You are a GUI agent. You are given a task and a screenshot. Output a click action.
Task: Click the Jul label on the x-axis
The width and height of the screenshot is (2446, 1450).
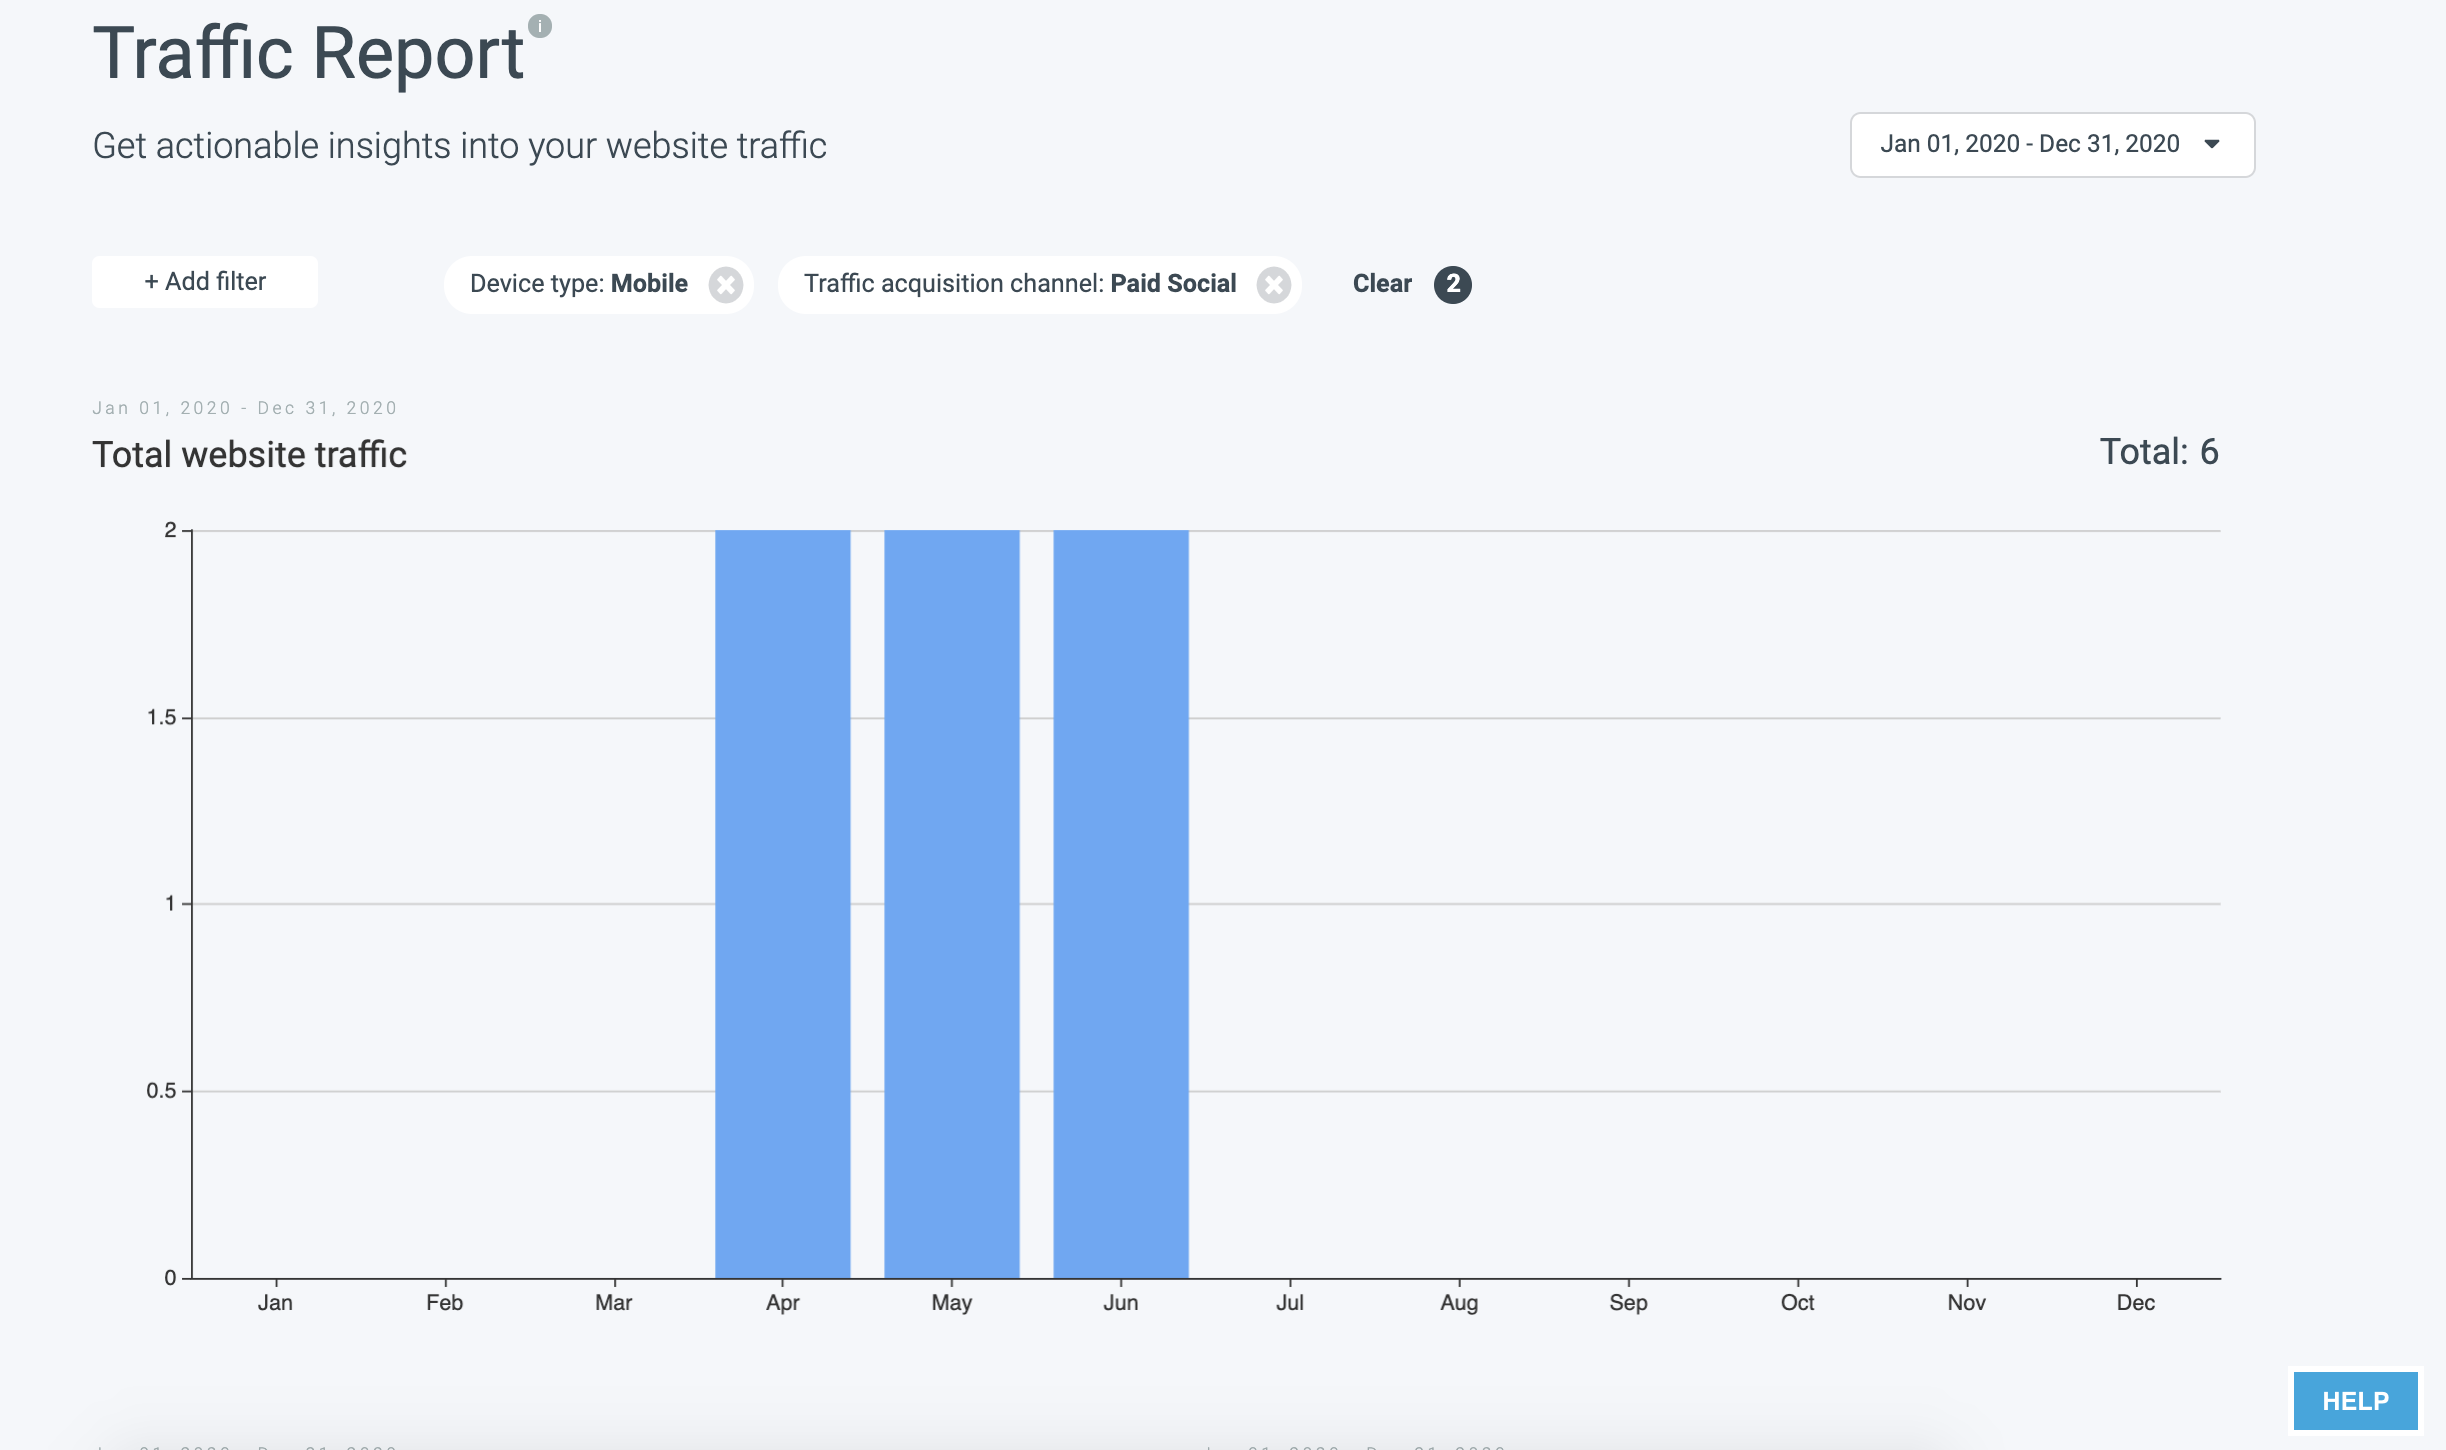(x=1289, y=1302)
